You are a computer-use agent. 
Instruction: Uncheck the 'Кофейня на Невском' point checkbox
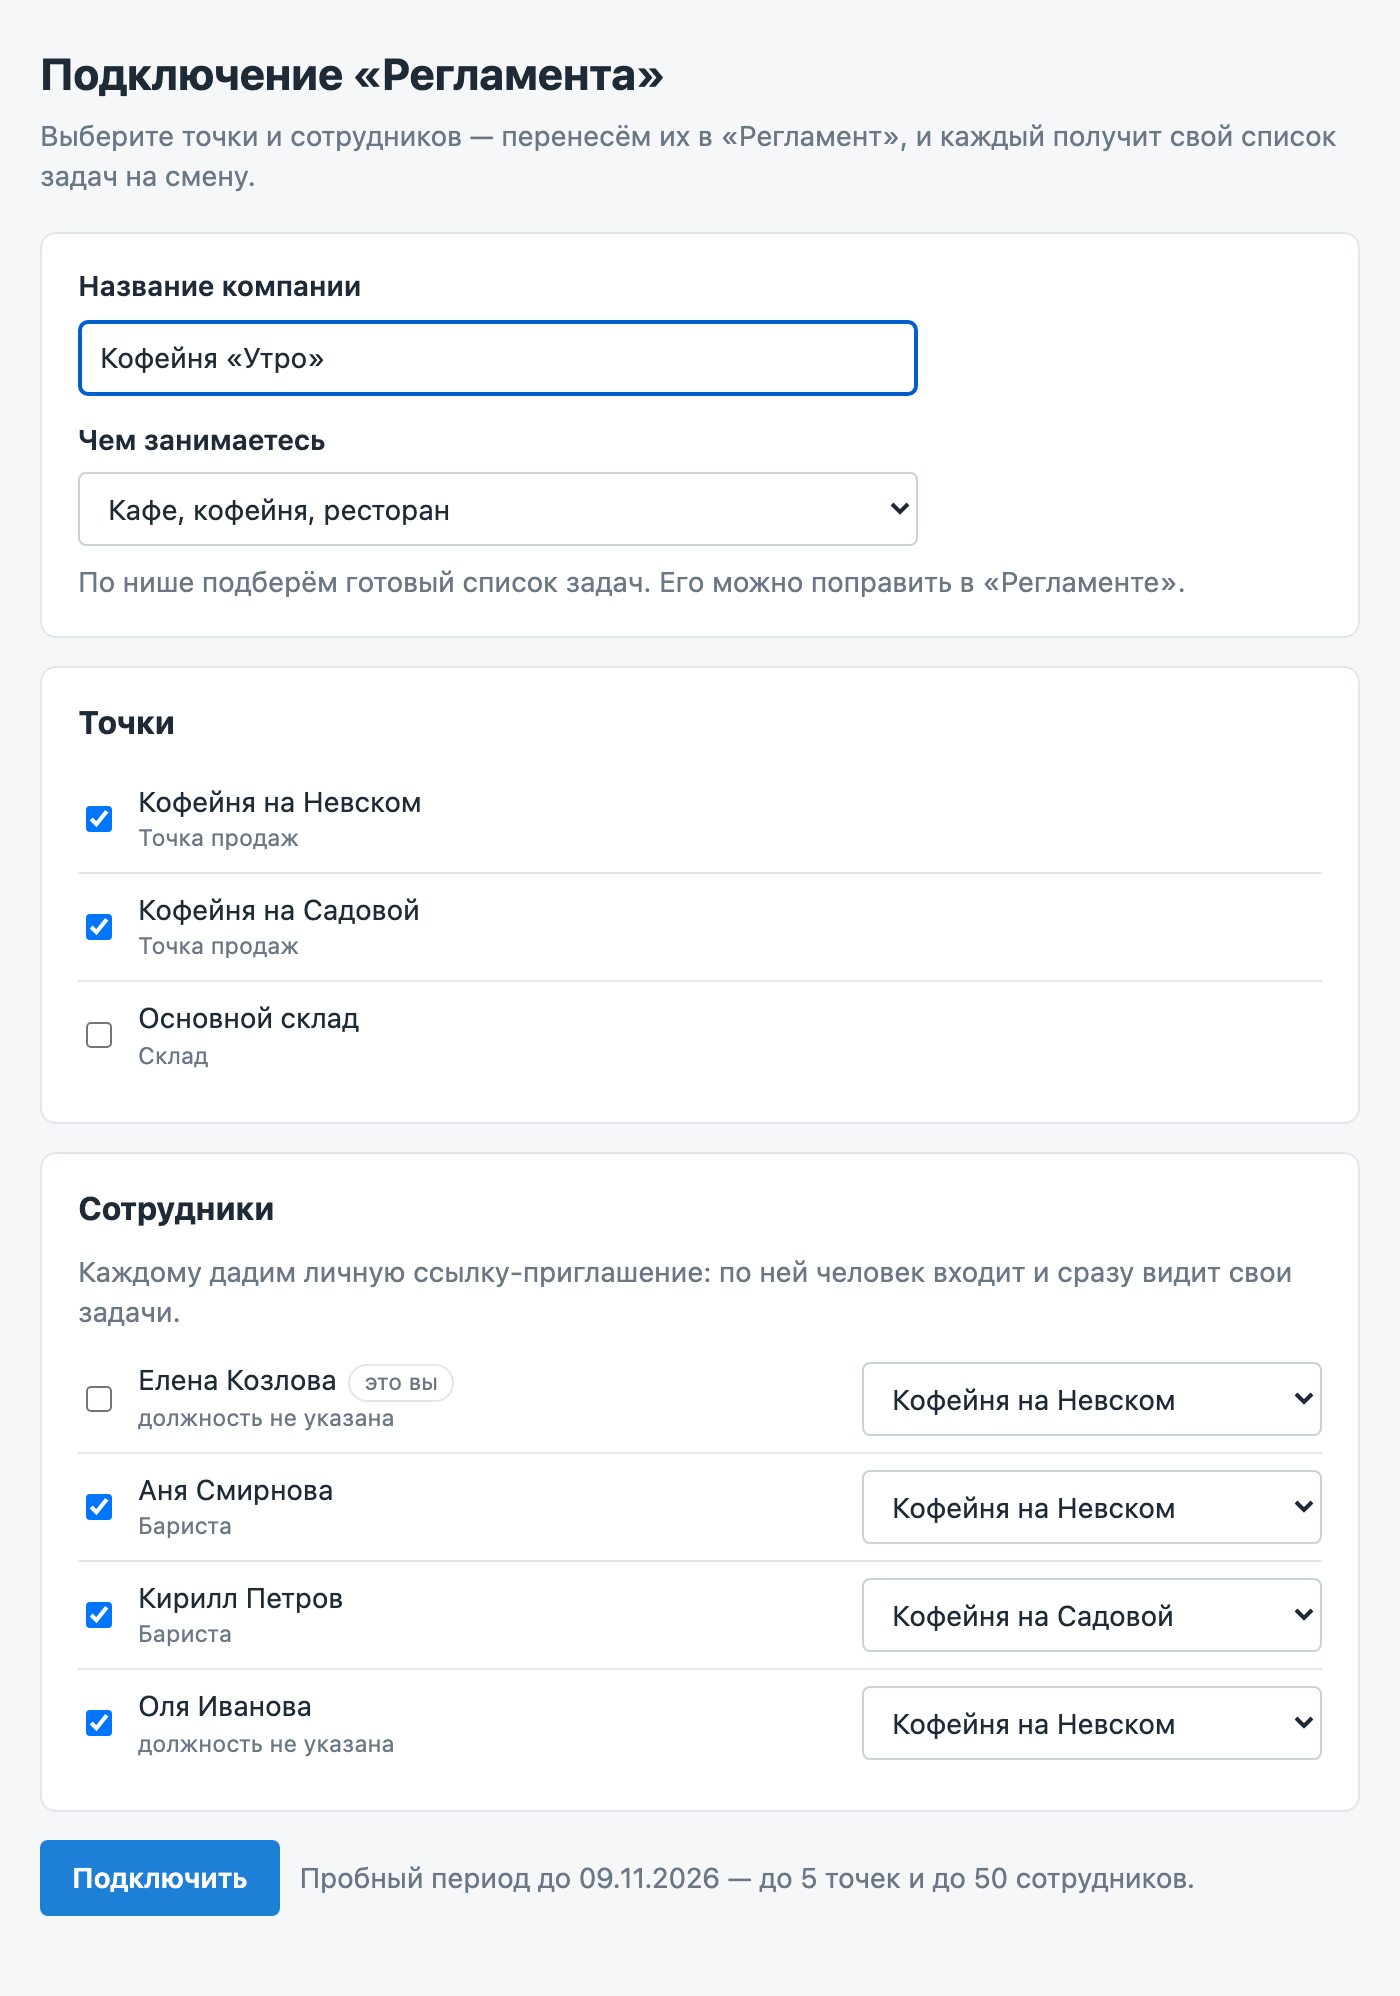click(99, 819)
